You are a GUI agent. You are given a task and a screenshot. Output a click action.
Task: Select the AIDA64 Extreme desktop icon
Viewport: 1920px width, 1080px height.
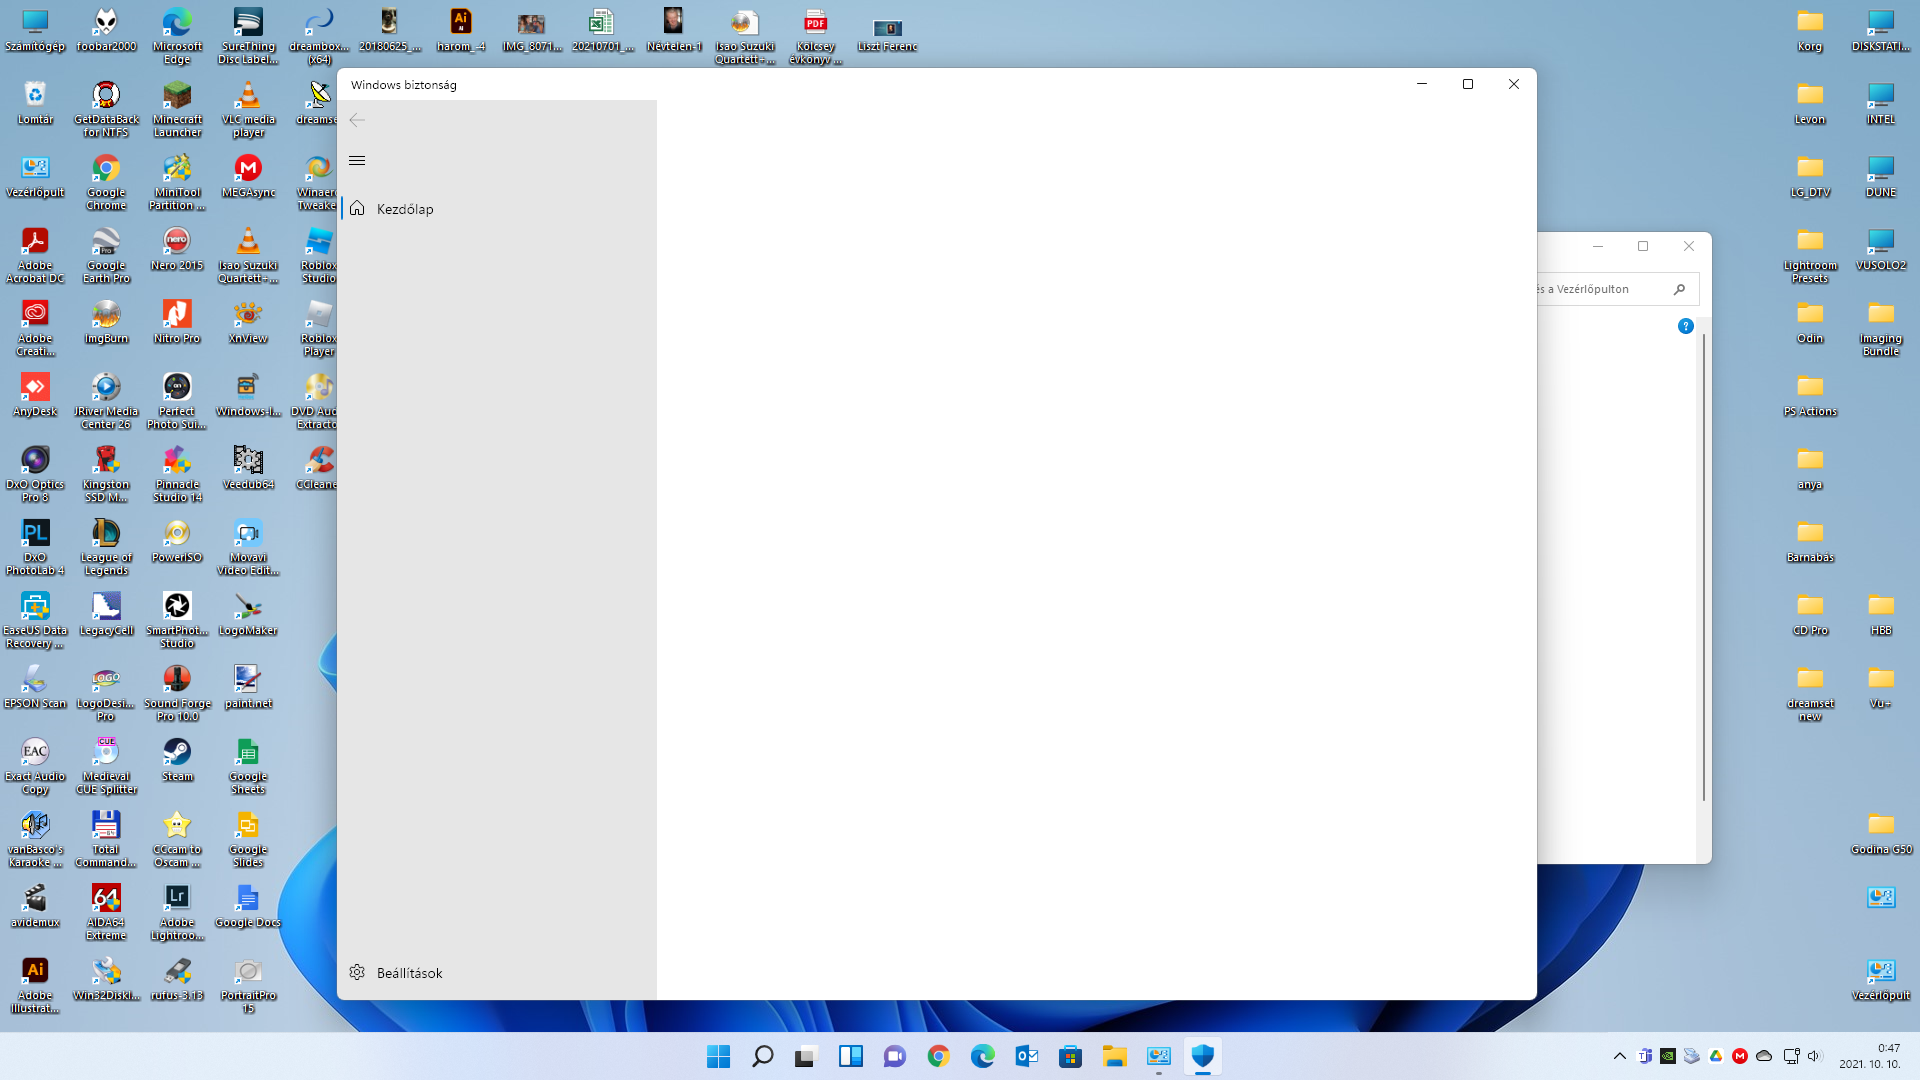106,913
